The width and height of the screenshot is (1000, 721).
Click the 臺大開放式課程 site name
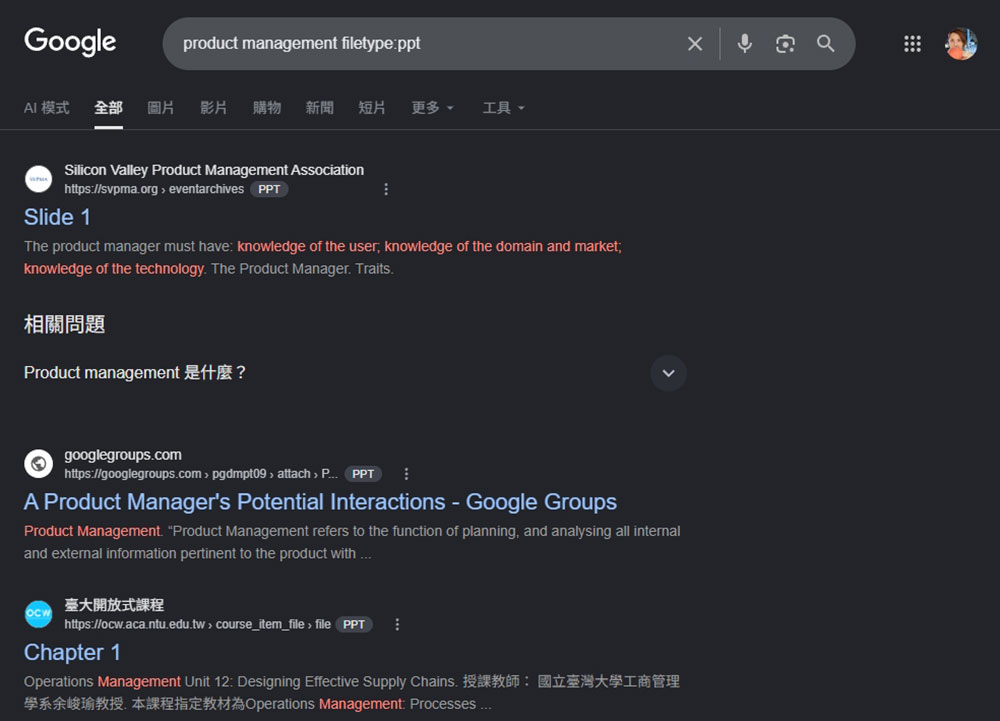(x=114, y=605)
